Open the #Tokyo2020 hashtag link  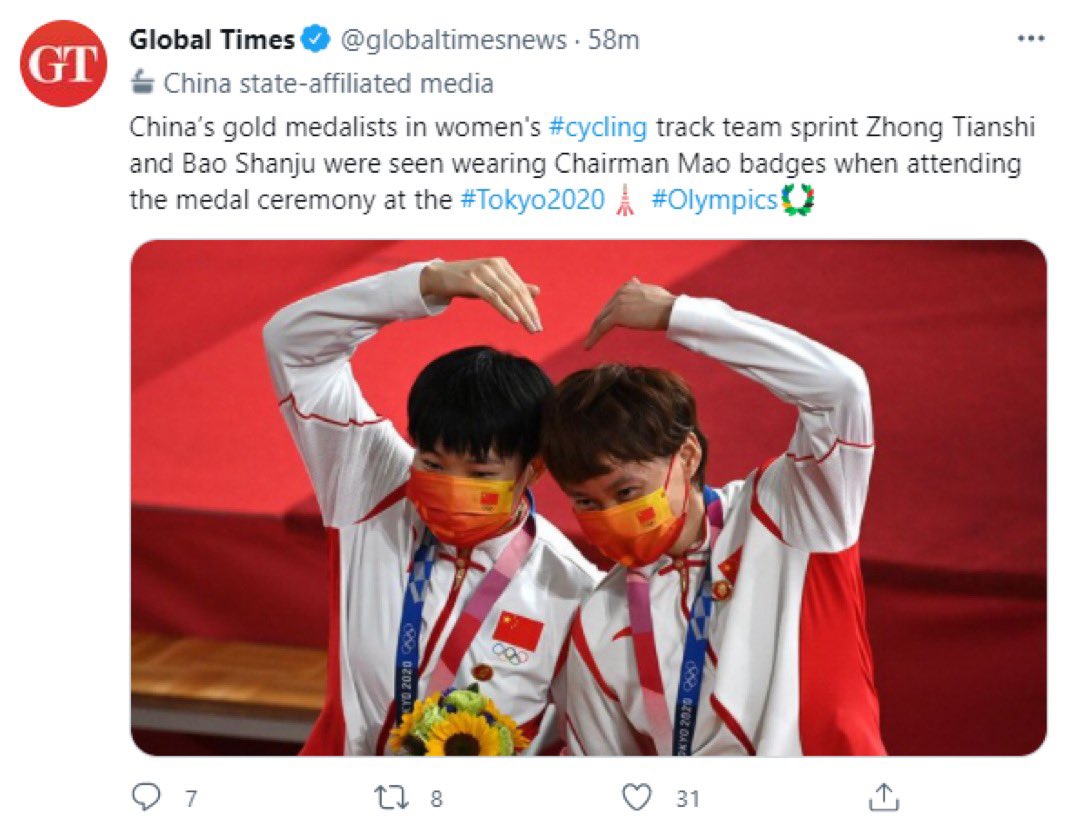532,200
